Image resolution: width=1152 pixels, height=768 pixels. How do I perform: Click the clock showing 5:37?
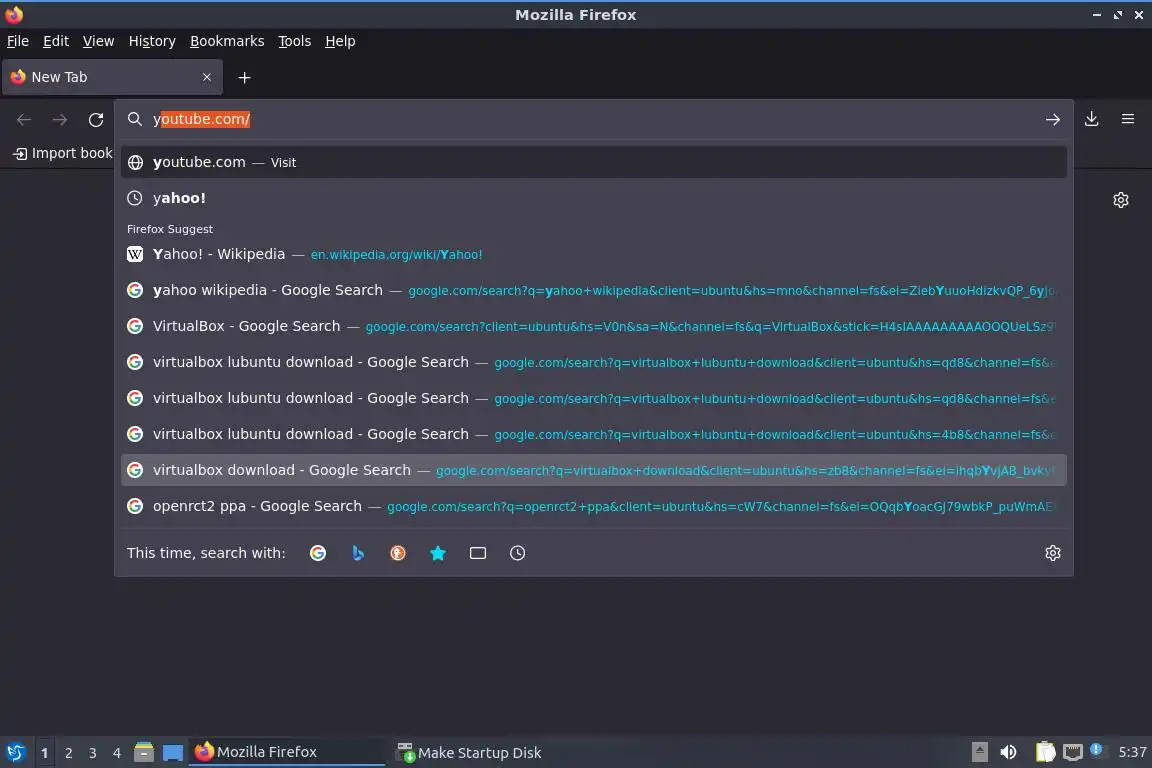click(1132, 753)
